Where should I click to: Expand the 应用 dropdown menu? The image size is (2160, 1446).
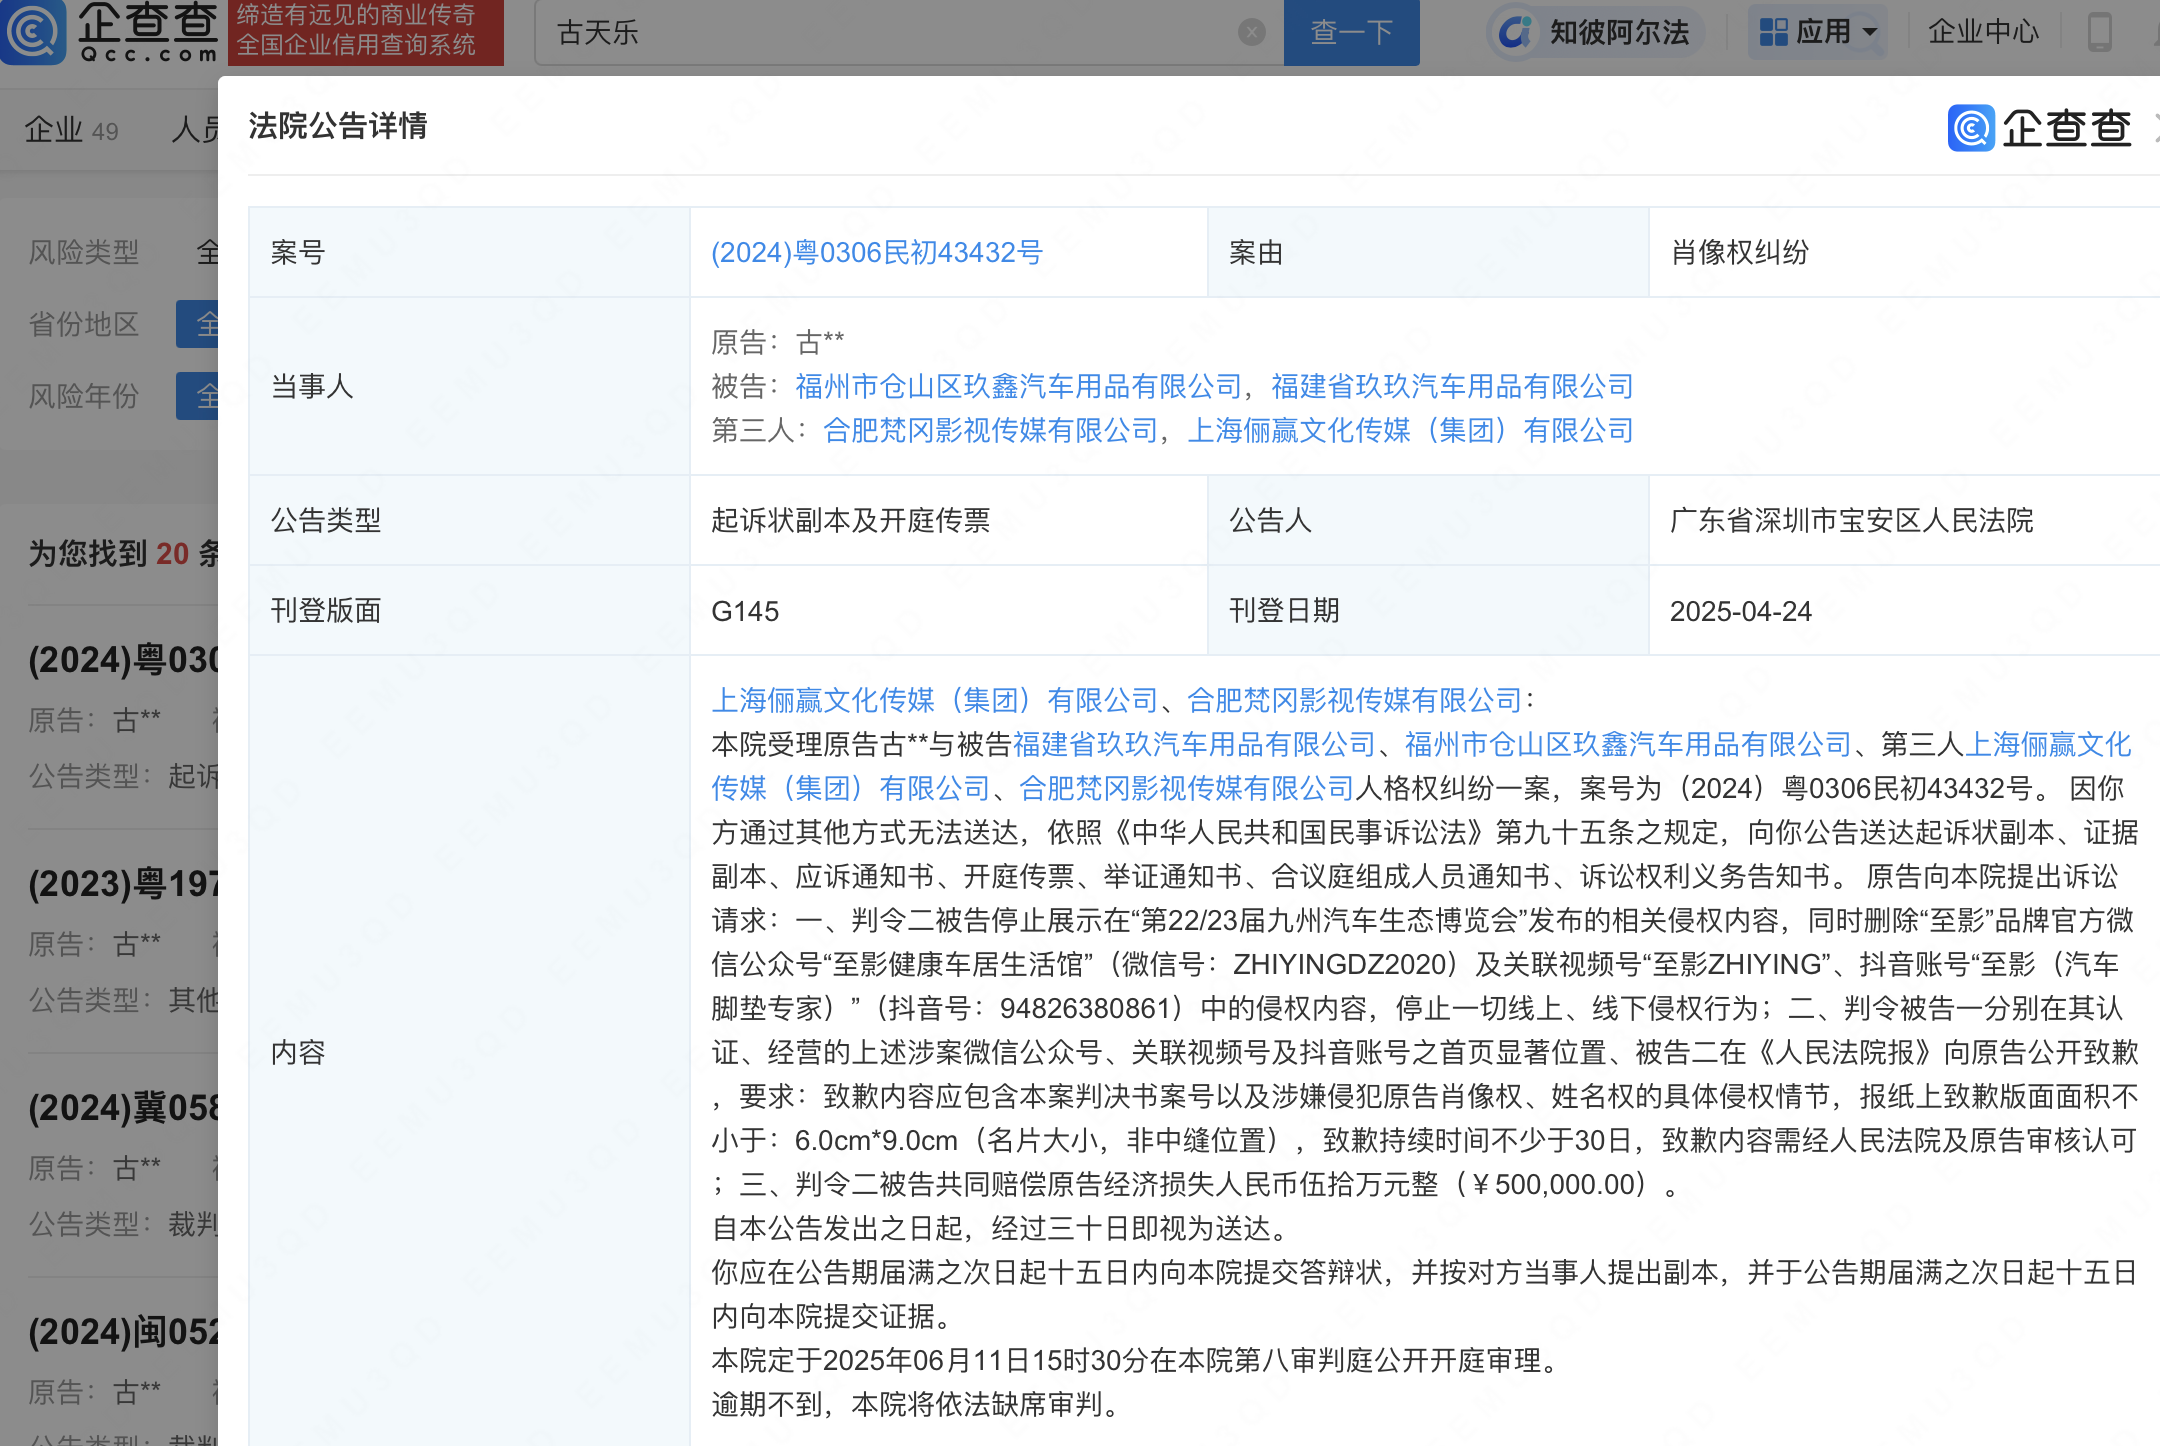[1817, 33]
